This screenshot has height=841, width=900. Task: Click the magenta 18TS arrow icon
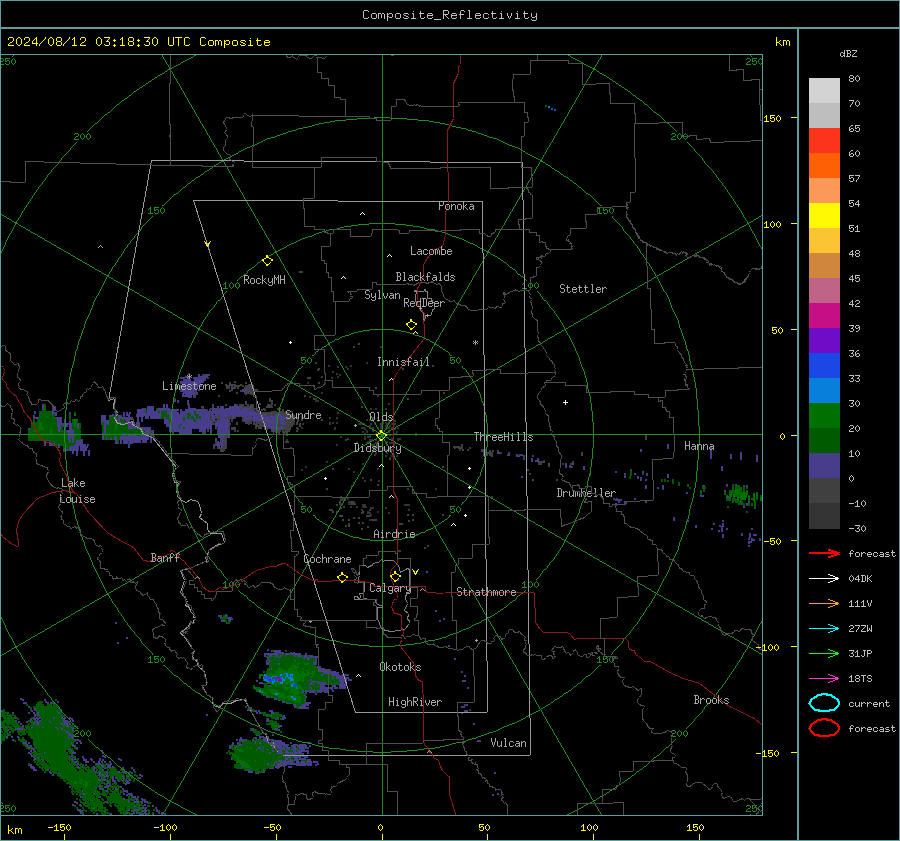pos(824,679)
